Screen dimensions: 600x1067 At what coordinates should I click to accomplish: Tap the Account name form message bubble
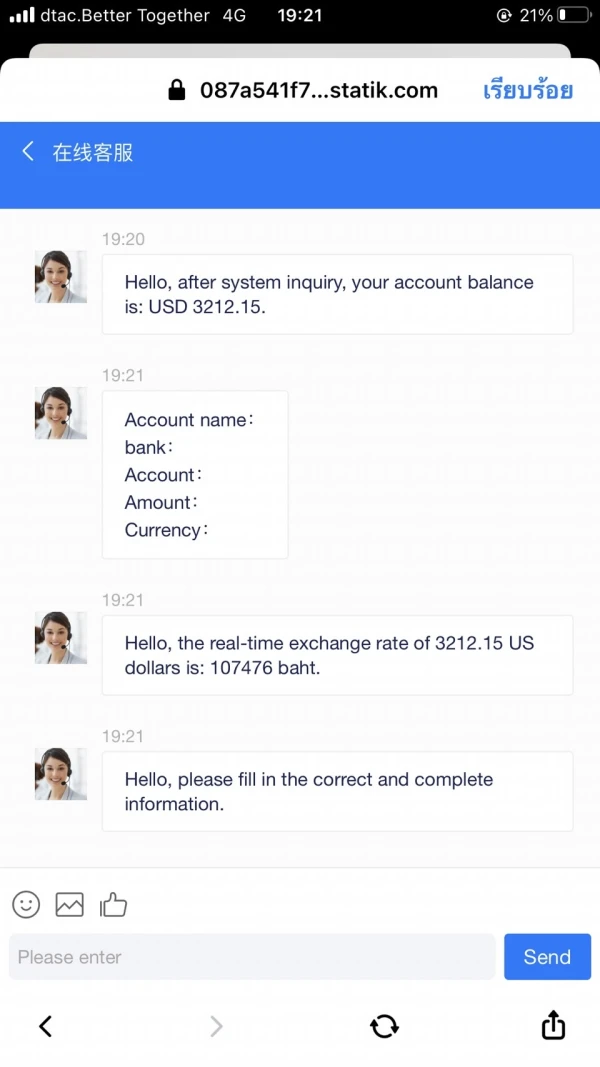click(x=195, y=475)
